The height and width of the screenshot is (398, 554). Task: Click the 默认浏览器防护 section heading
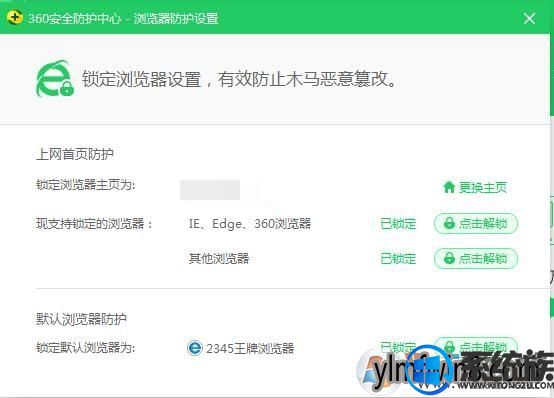pyautogui.click(x=81, y=319)
